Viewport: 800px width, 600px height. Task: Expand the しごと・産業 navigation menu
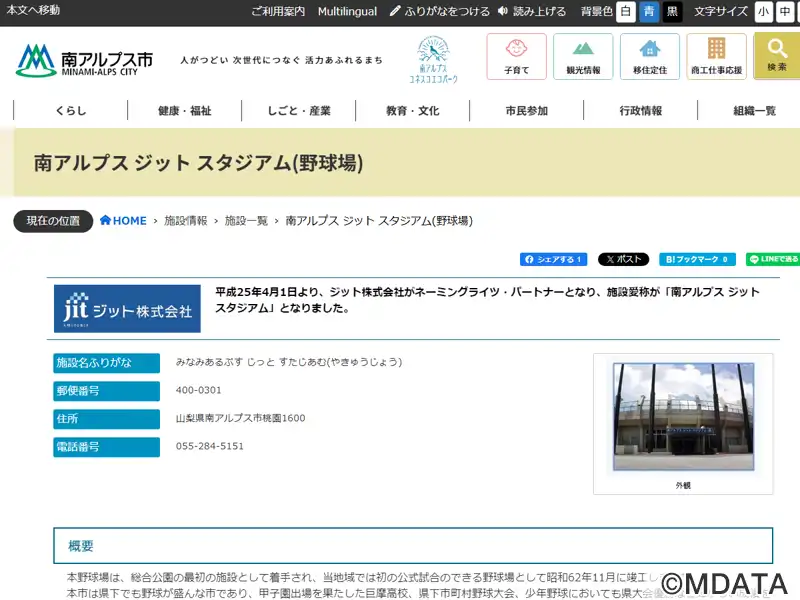299,111
